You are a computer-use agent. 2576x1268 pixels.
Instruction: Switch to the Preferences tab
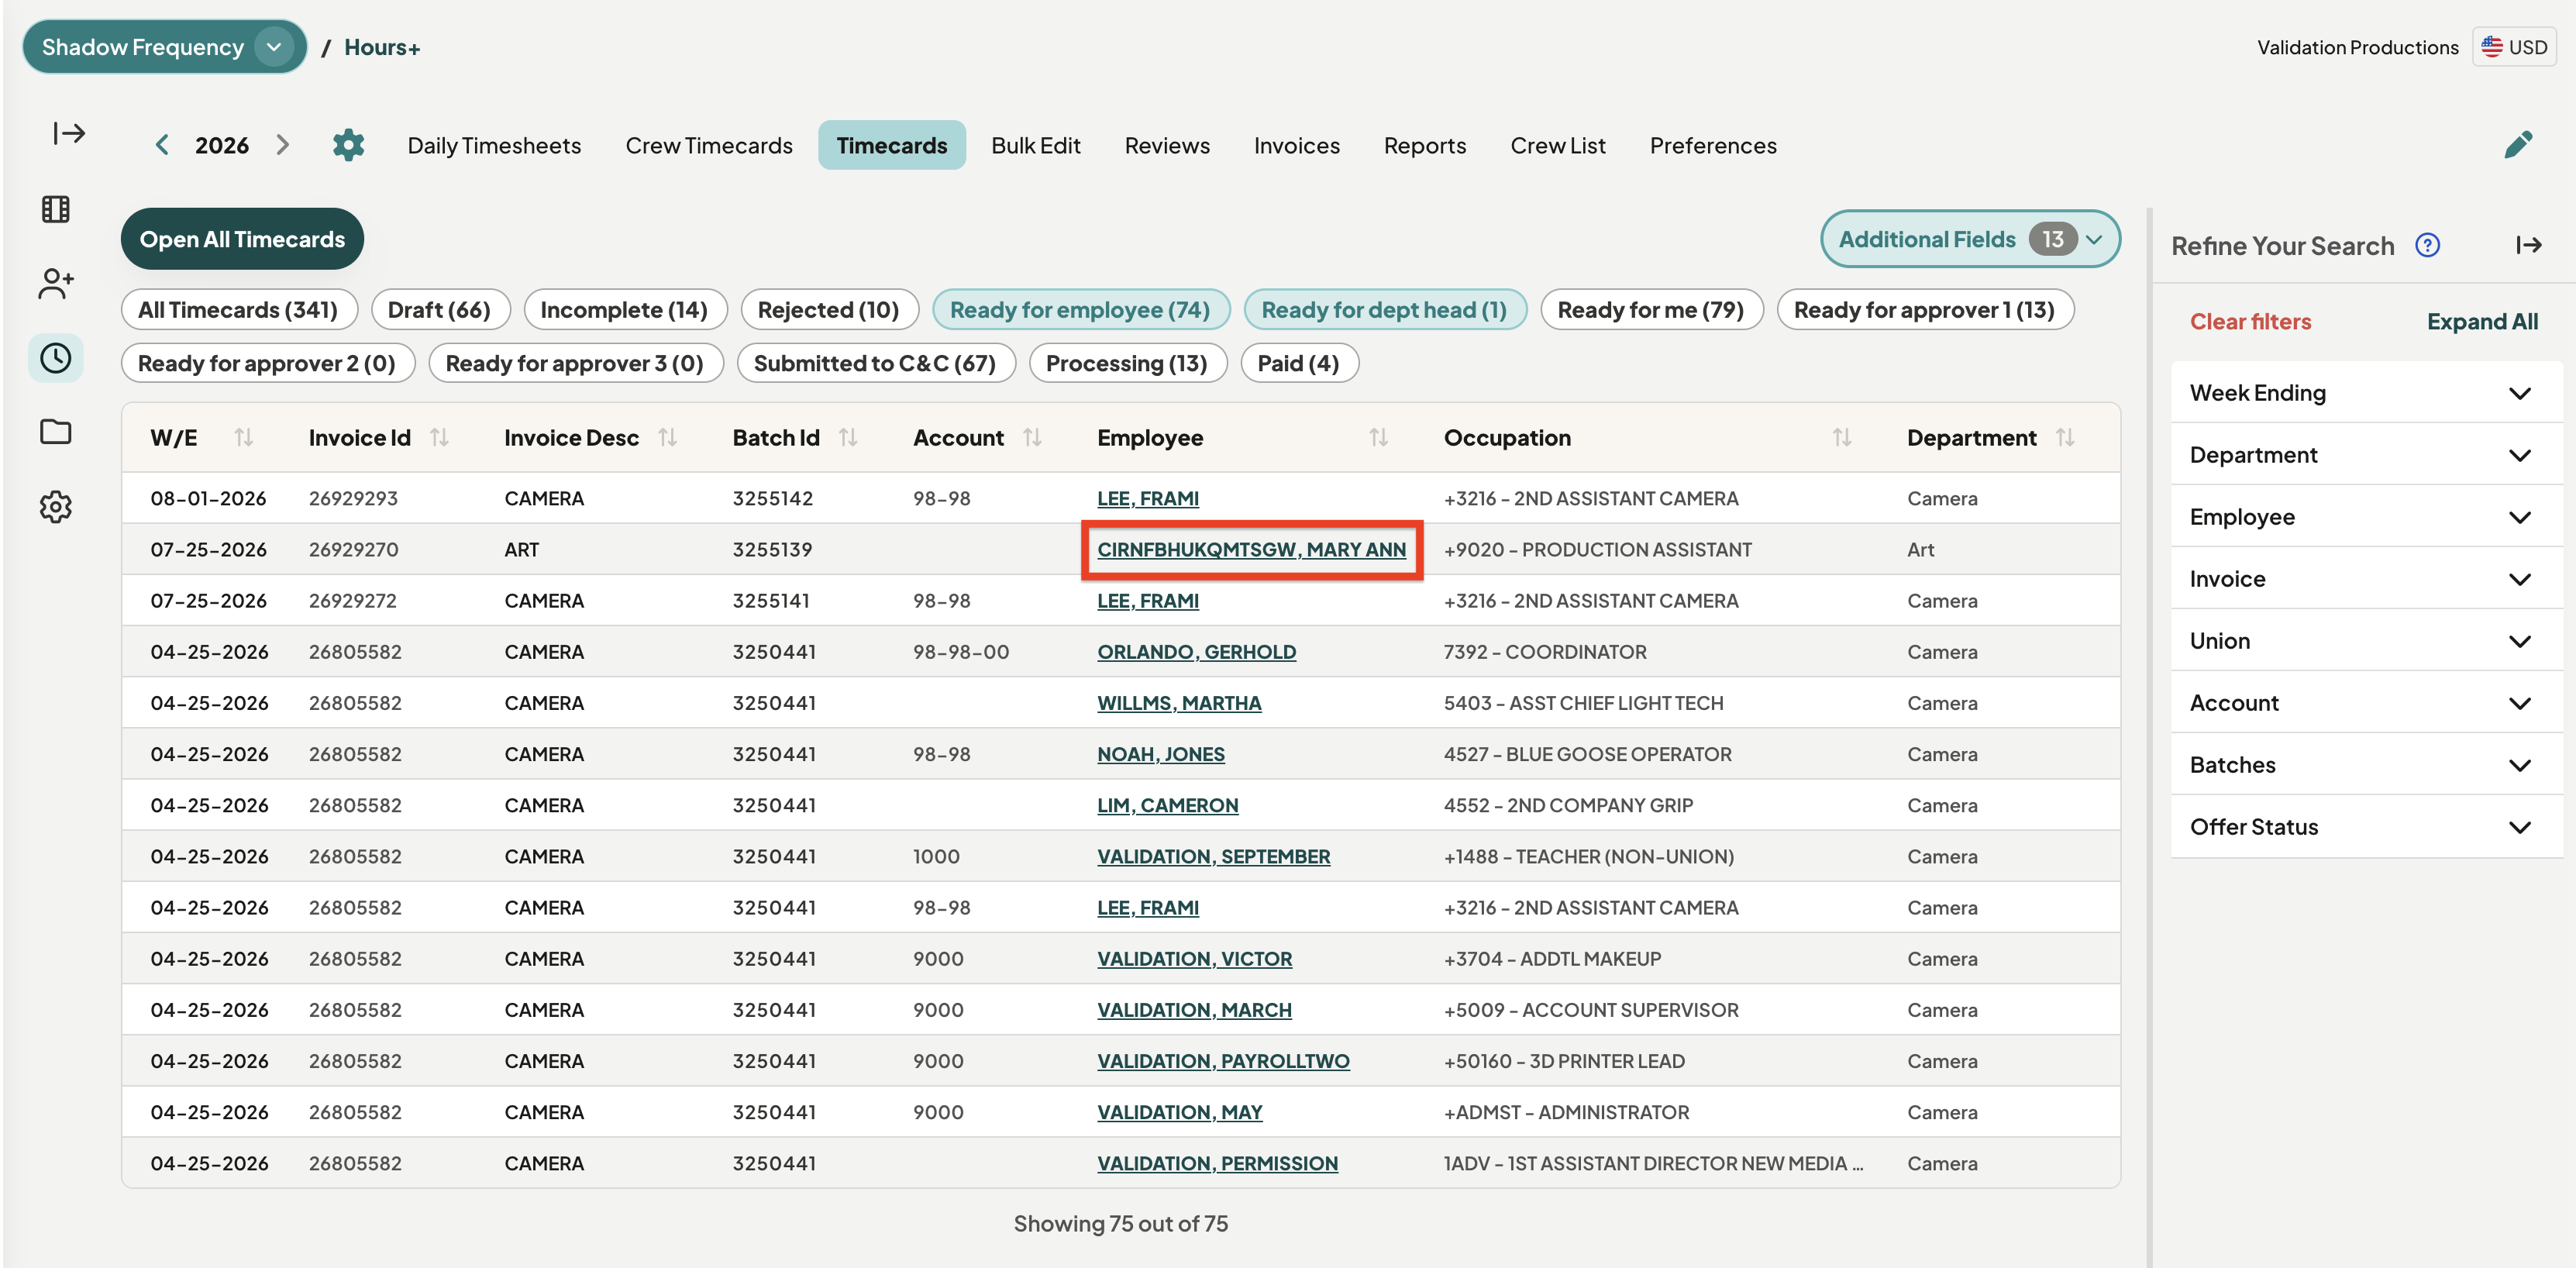coord(1713,145)
